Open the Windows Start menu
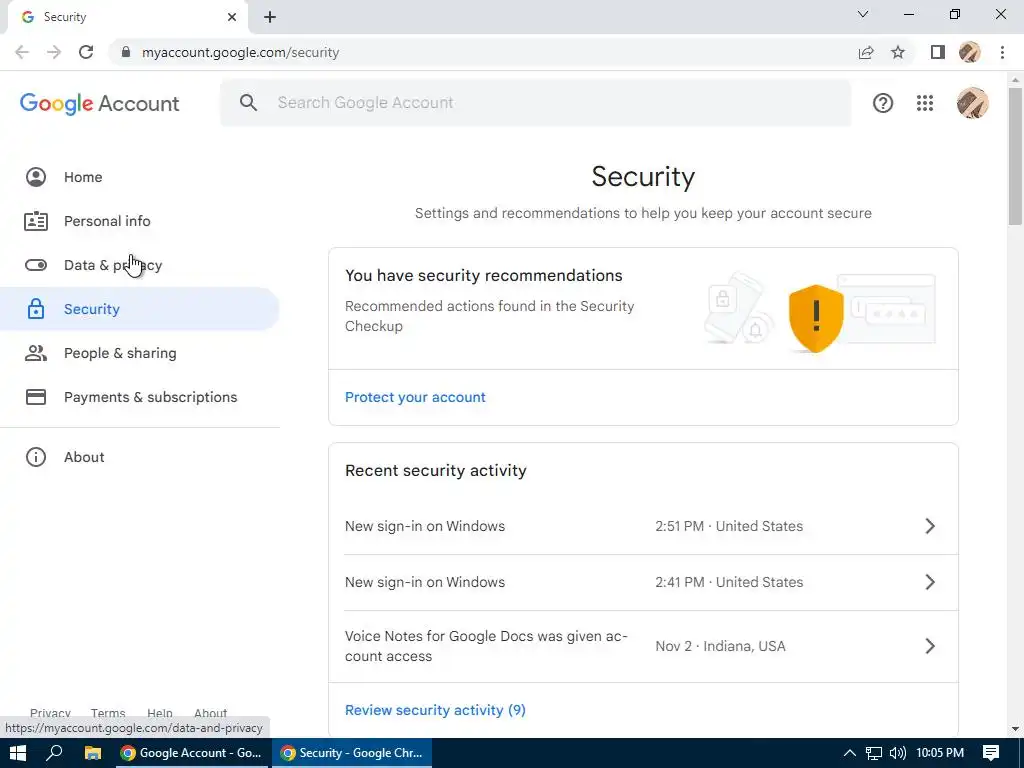Image resolution: width=1024 pixels, height=768 pixels. [18, 753]
